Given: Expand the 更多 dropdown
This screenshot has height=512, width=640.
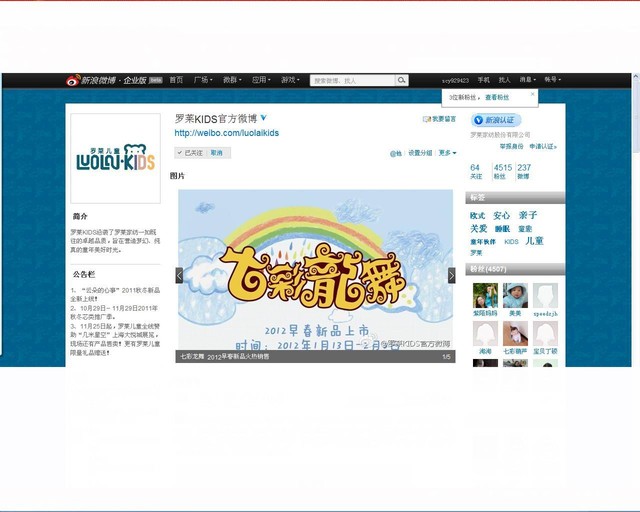Looking at the screenshot, I should pos(447,153).
